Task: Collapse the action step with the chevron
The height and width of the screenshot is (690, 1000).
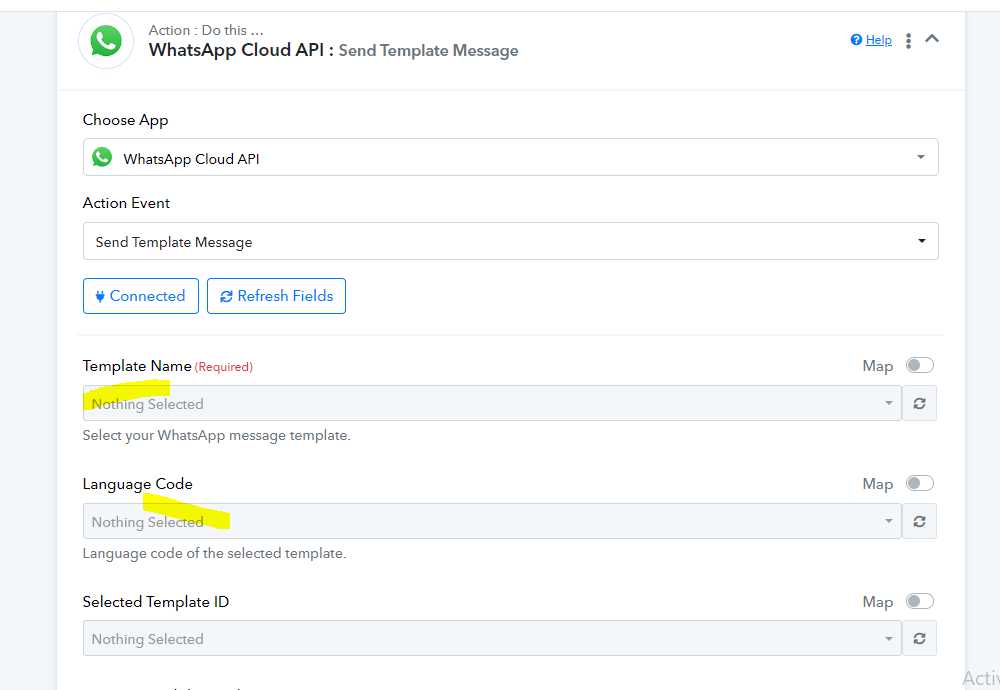Action: 932,39
